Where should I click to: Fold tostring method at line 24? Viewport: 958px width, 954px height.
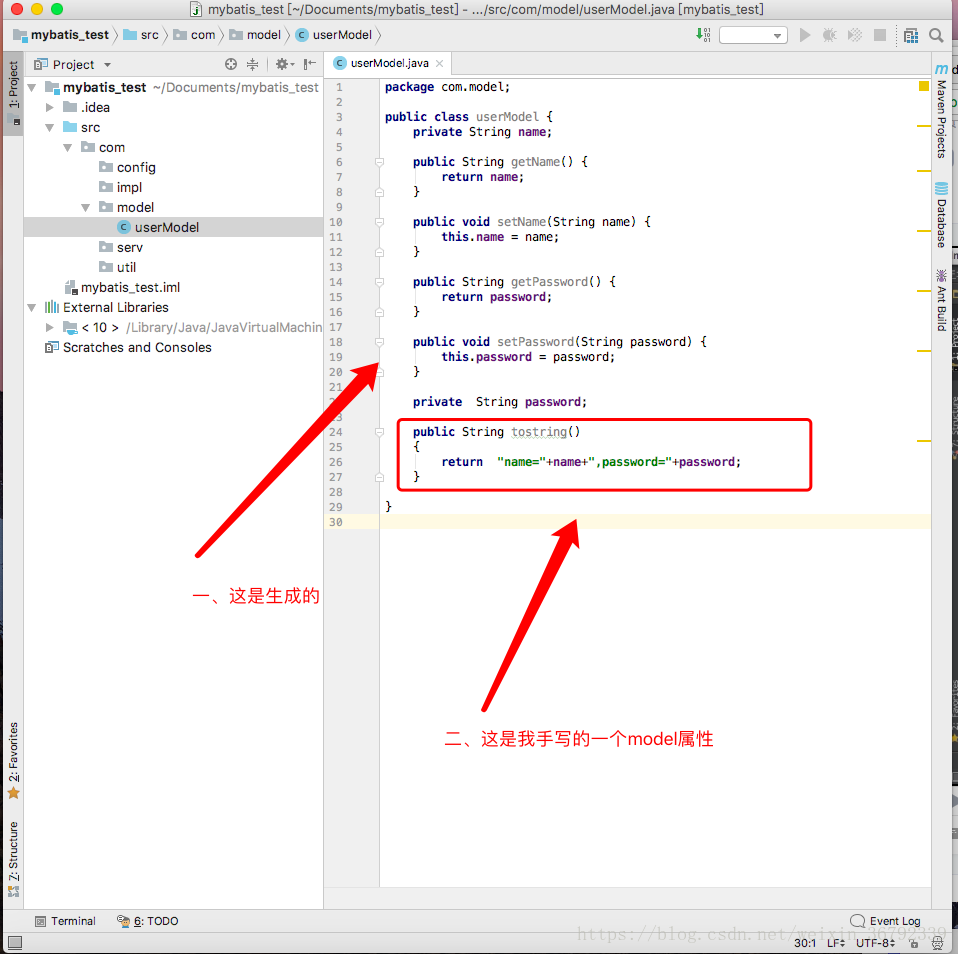tap(379, 432)
